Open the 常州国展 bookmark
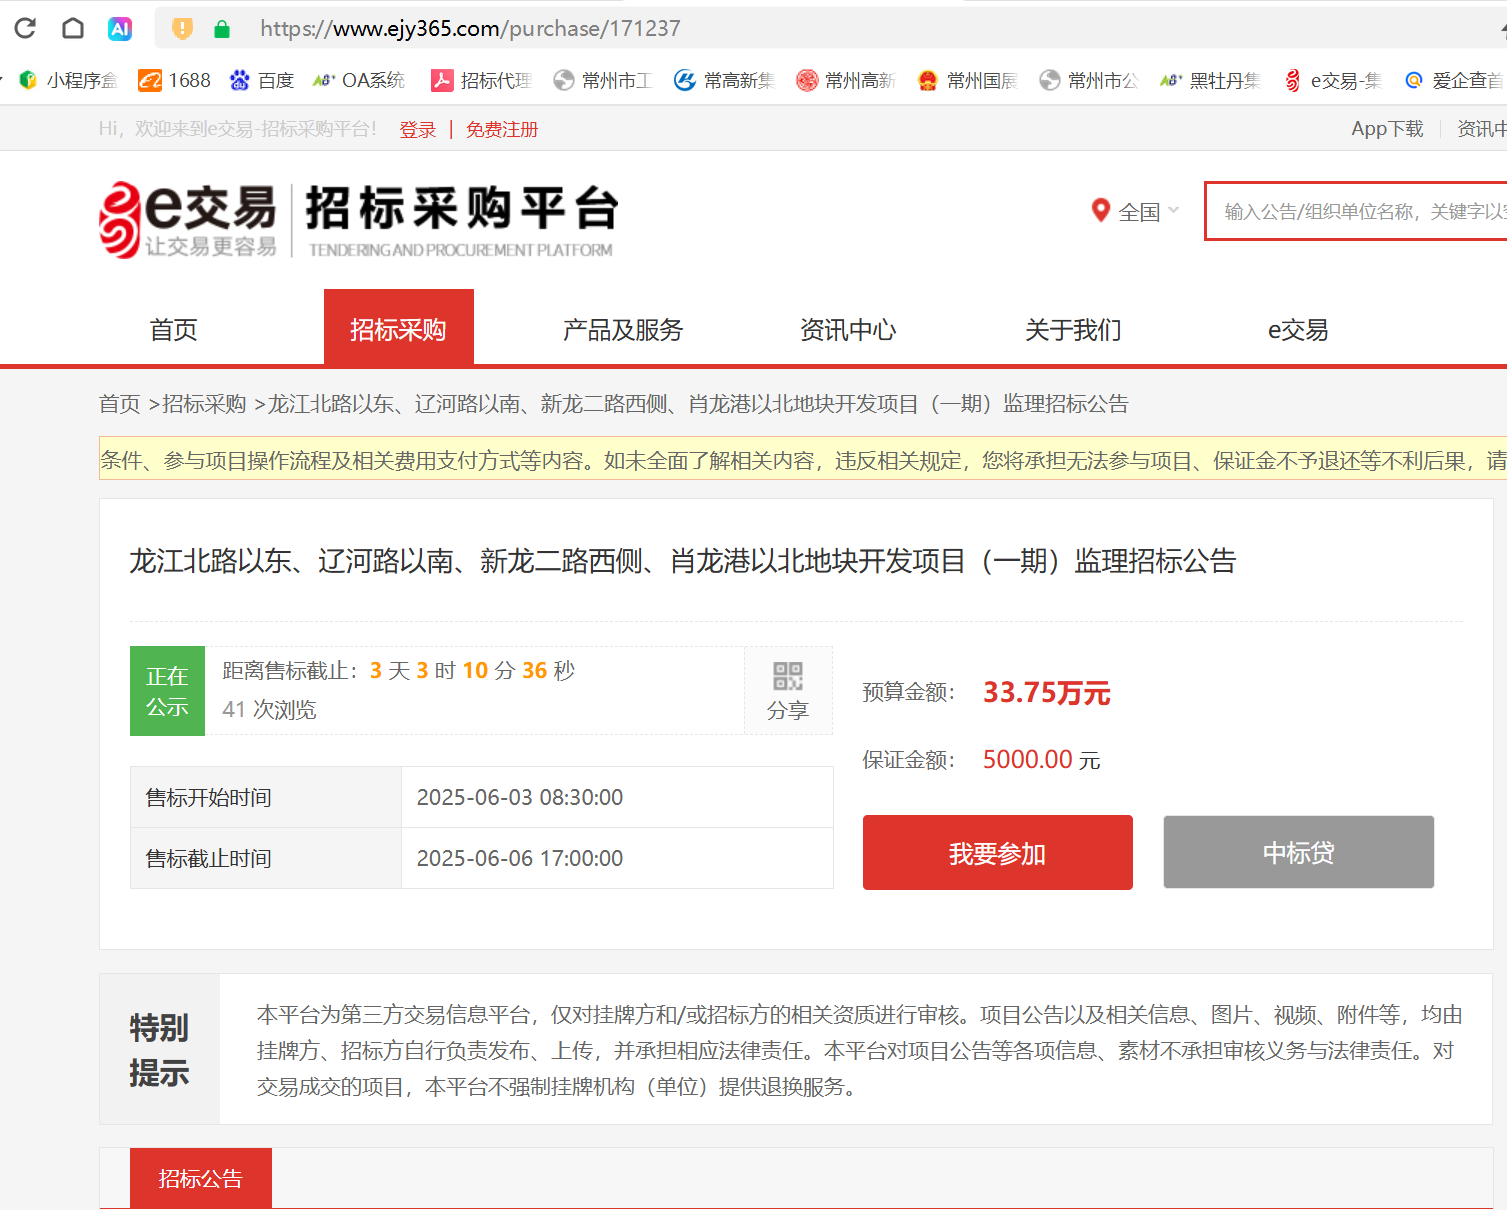Viewport: 1507px width, 1210px height. pos(967,80)
